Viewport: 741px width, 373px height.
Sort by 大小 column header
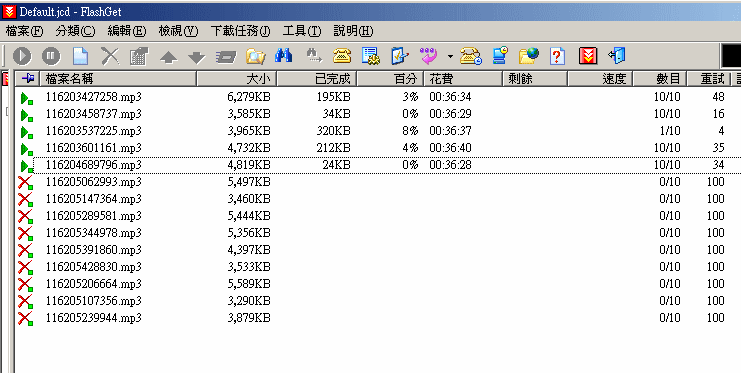(237, 78)
